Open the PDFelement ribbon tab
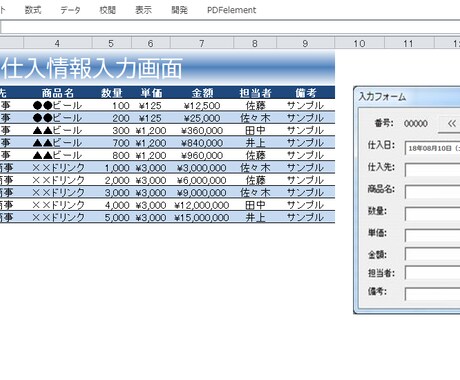 (231, 10)
